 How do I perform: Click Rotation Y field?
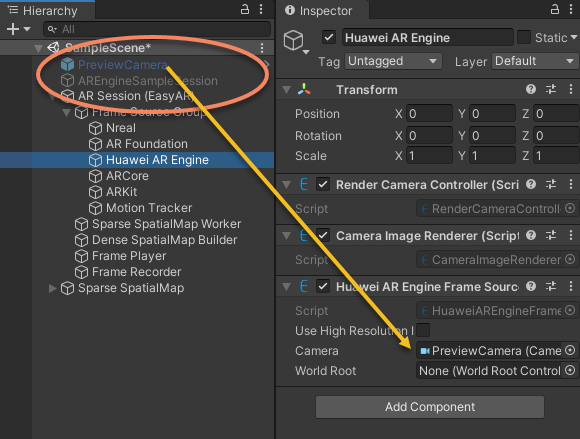(x=492, y=136)
